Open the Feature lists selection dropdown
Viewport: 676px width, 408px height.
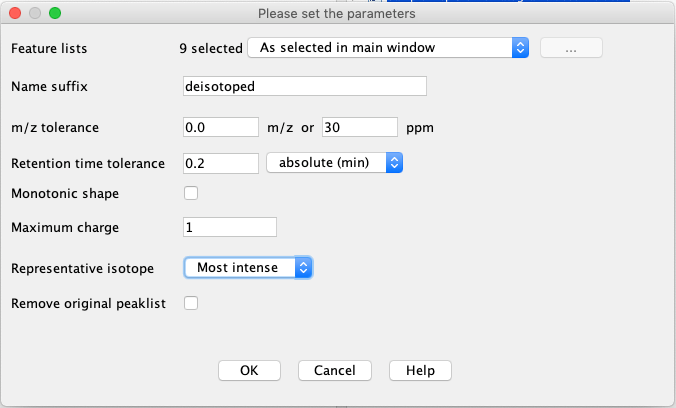click(387, 47)
